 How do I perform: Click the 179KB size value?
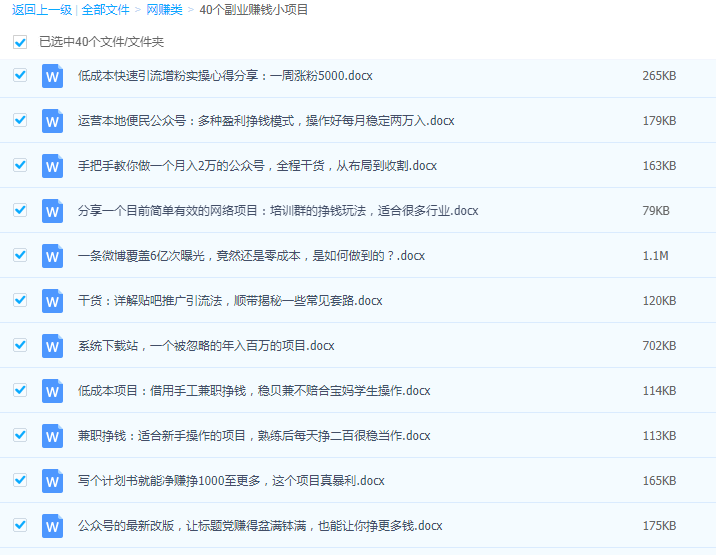pos(659,121)
